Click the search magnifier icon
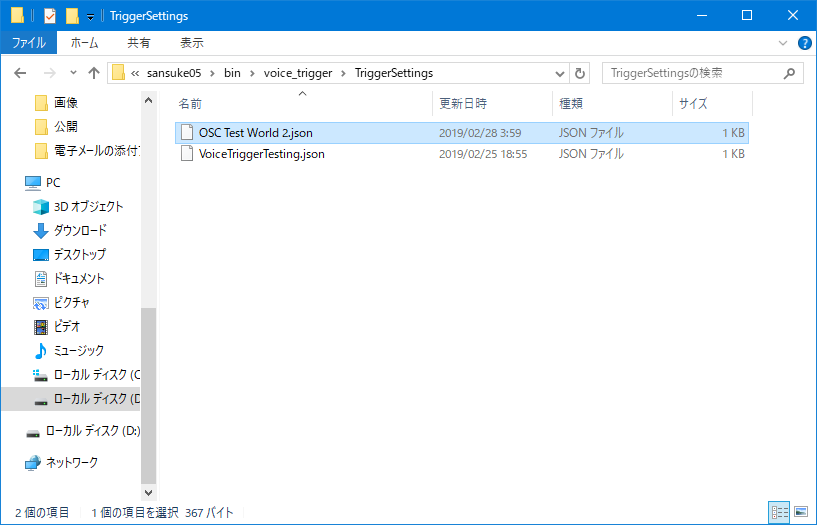The width and height of the screenshot is (817, 525). 789,73
